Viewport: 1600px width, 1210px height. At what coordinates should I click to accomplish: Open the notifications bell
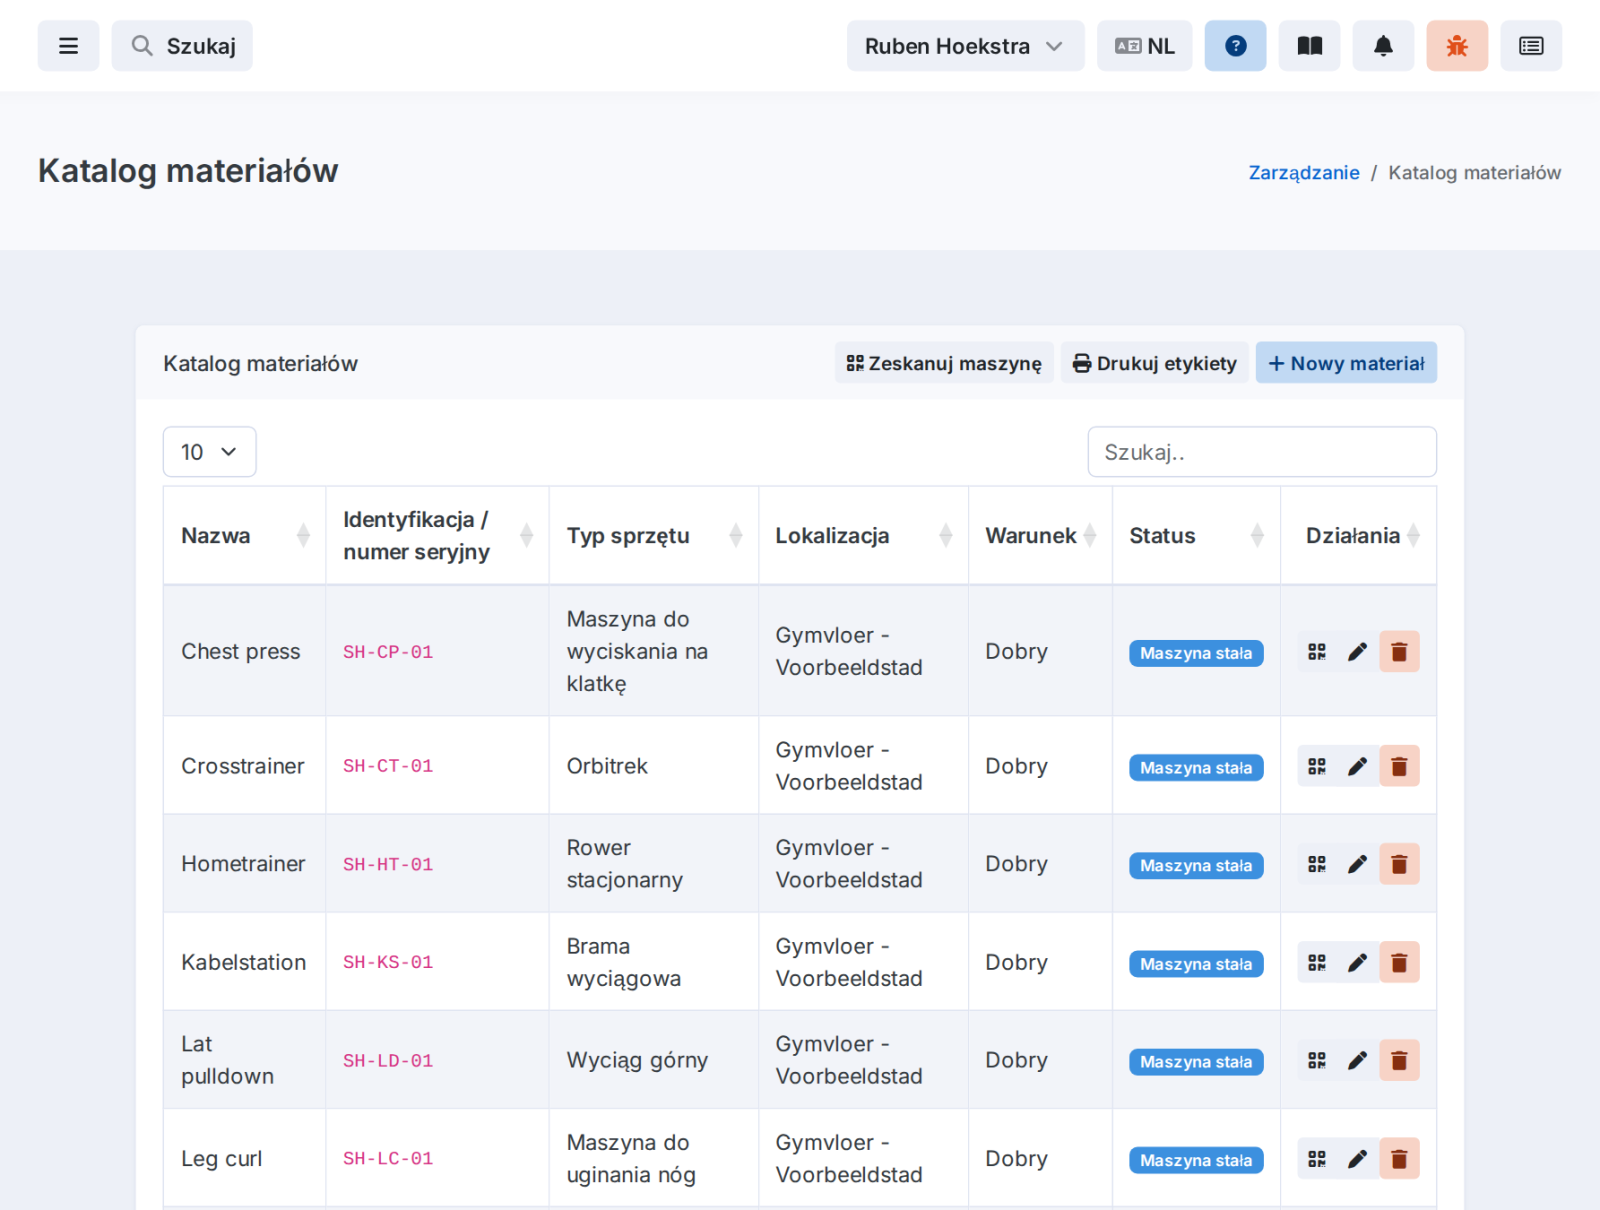point(1383,46)
